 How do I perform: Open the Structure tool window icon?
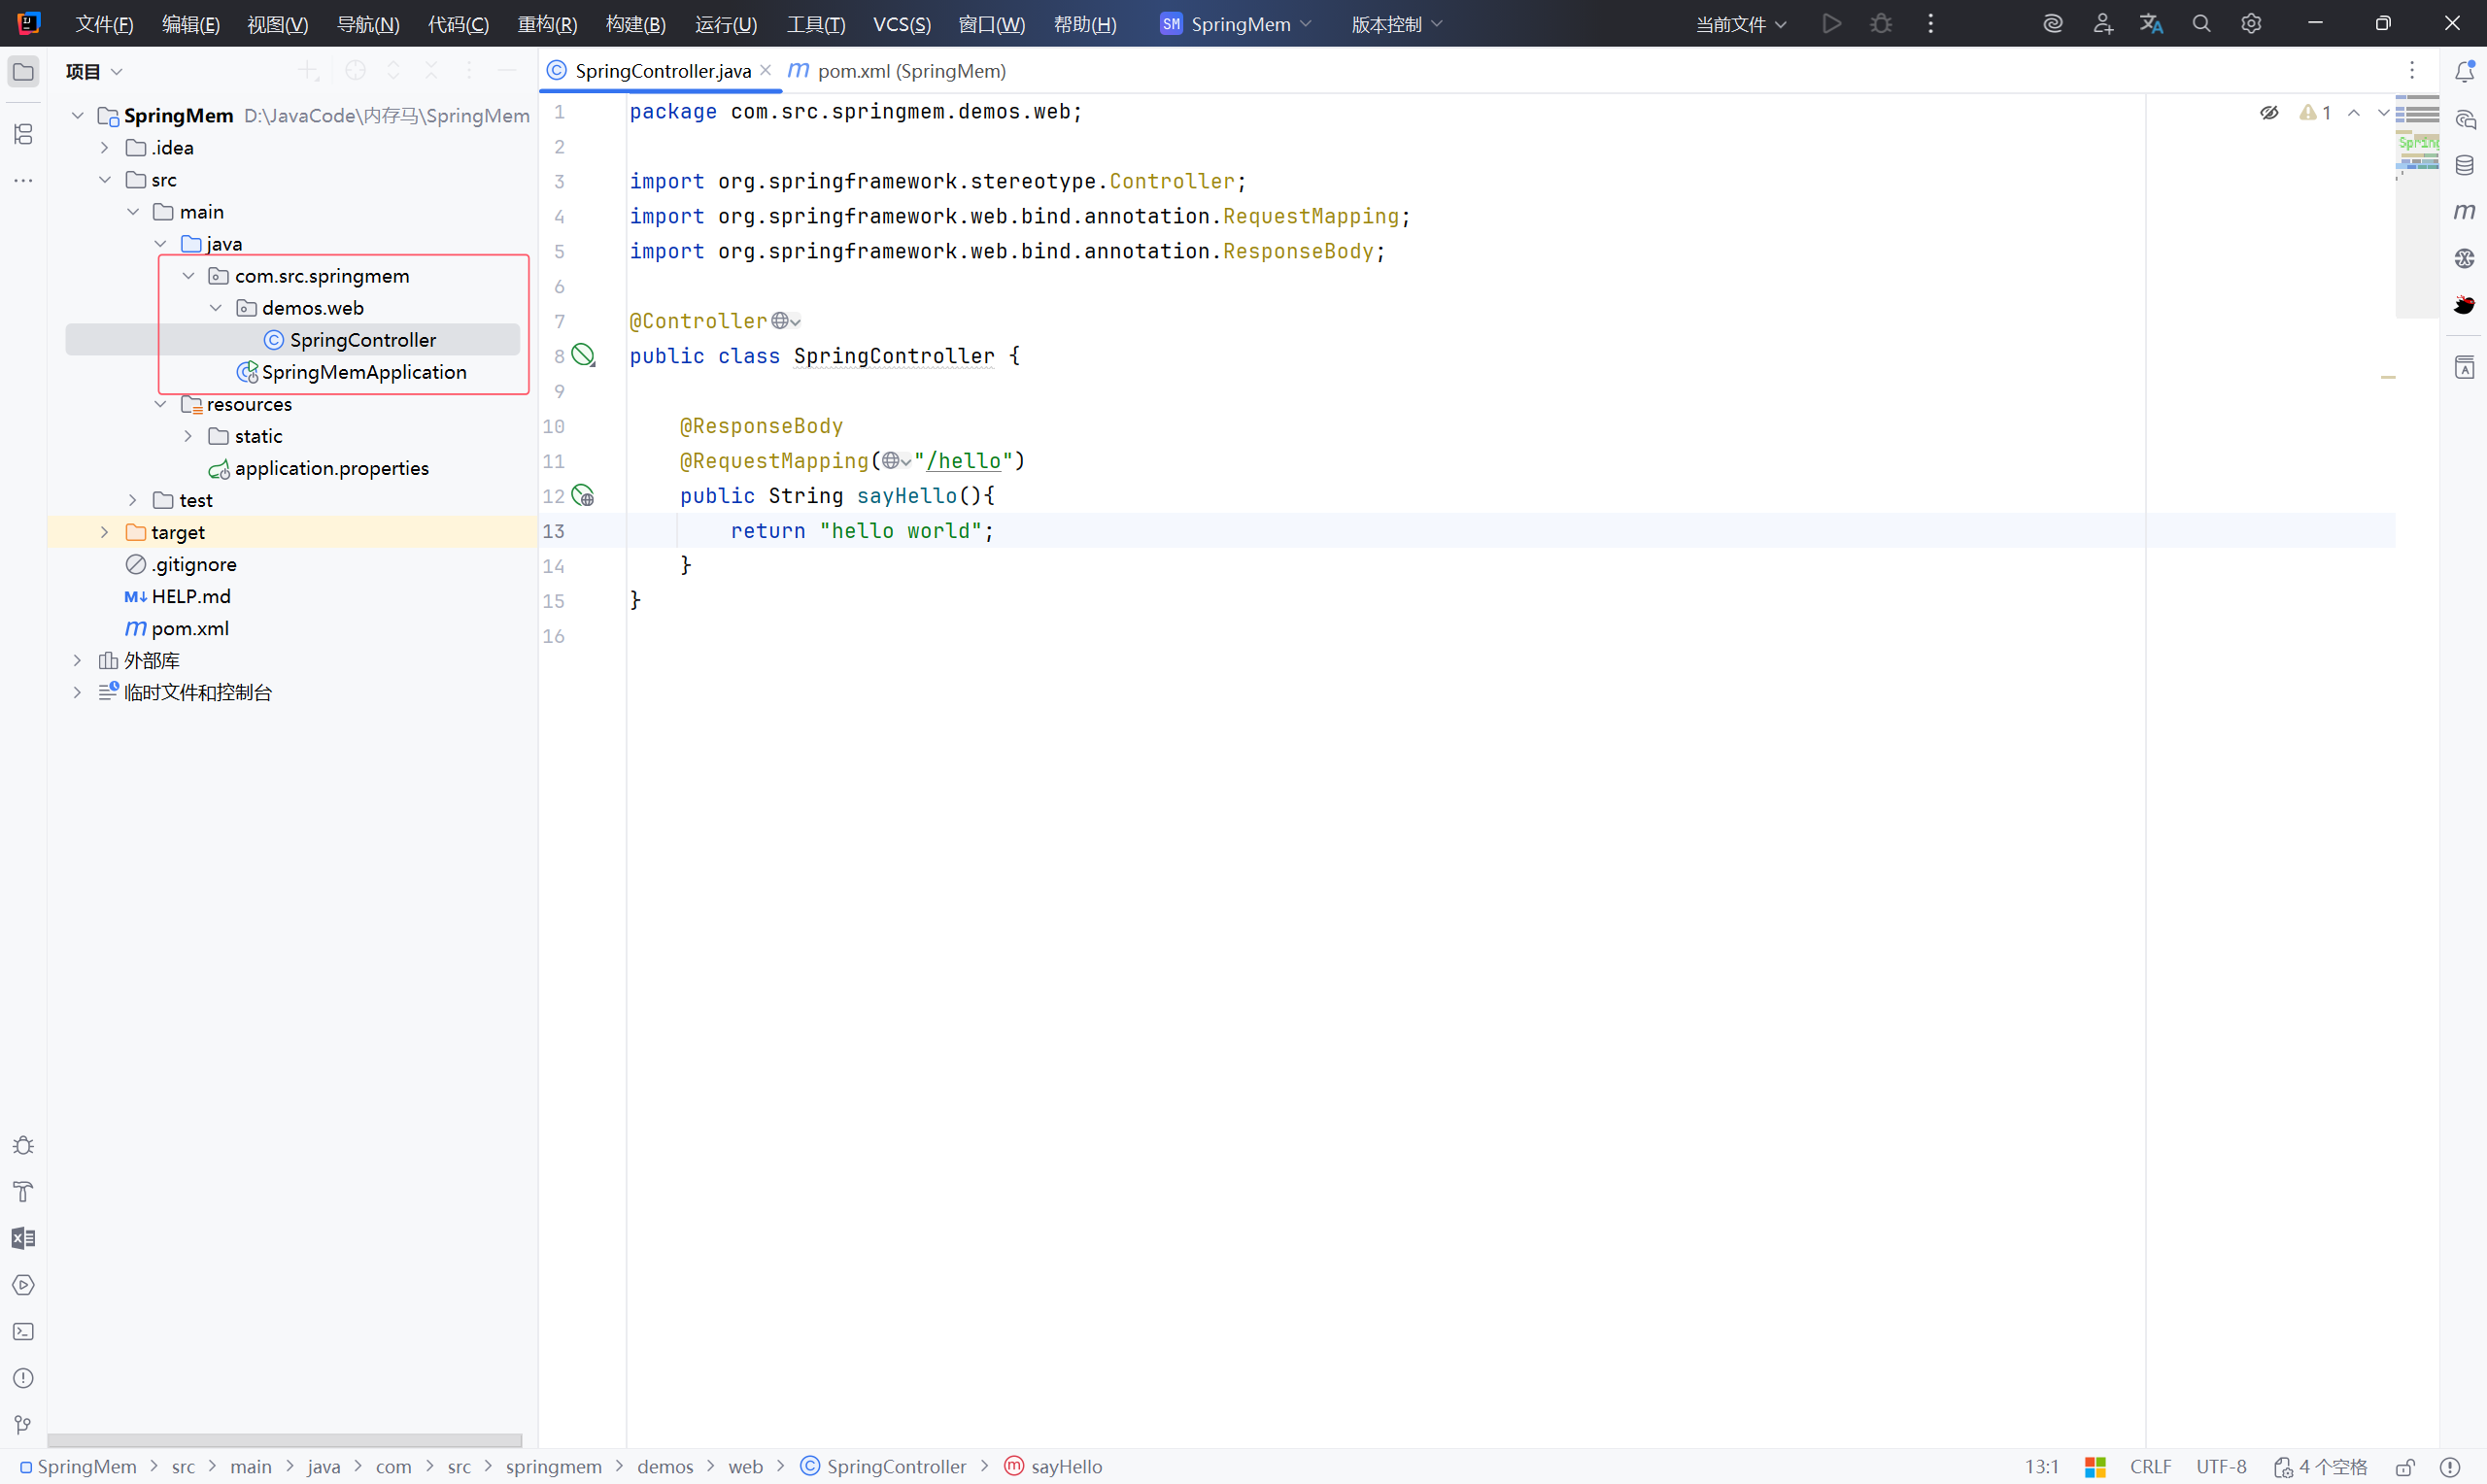(x=23, y=134)
